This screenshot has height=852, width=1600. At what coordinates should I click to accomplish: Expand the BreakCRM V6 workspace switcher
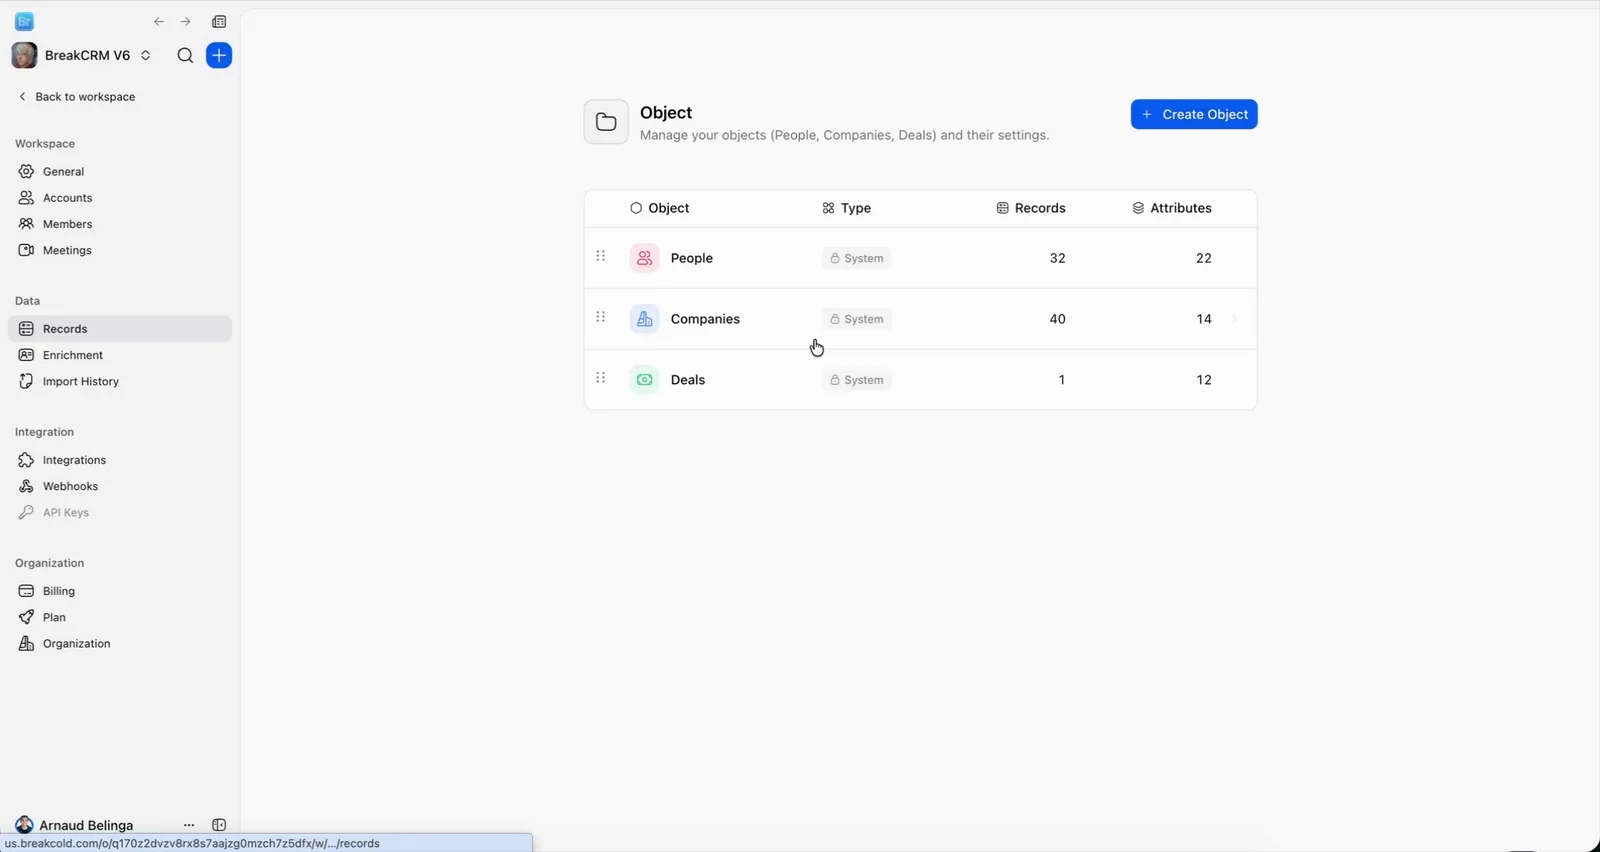point(146,56)
